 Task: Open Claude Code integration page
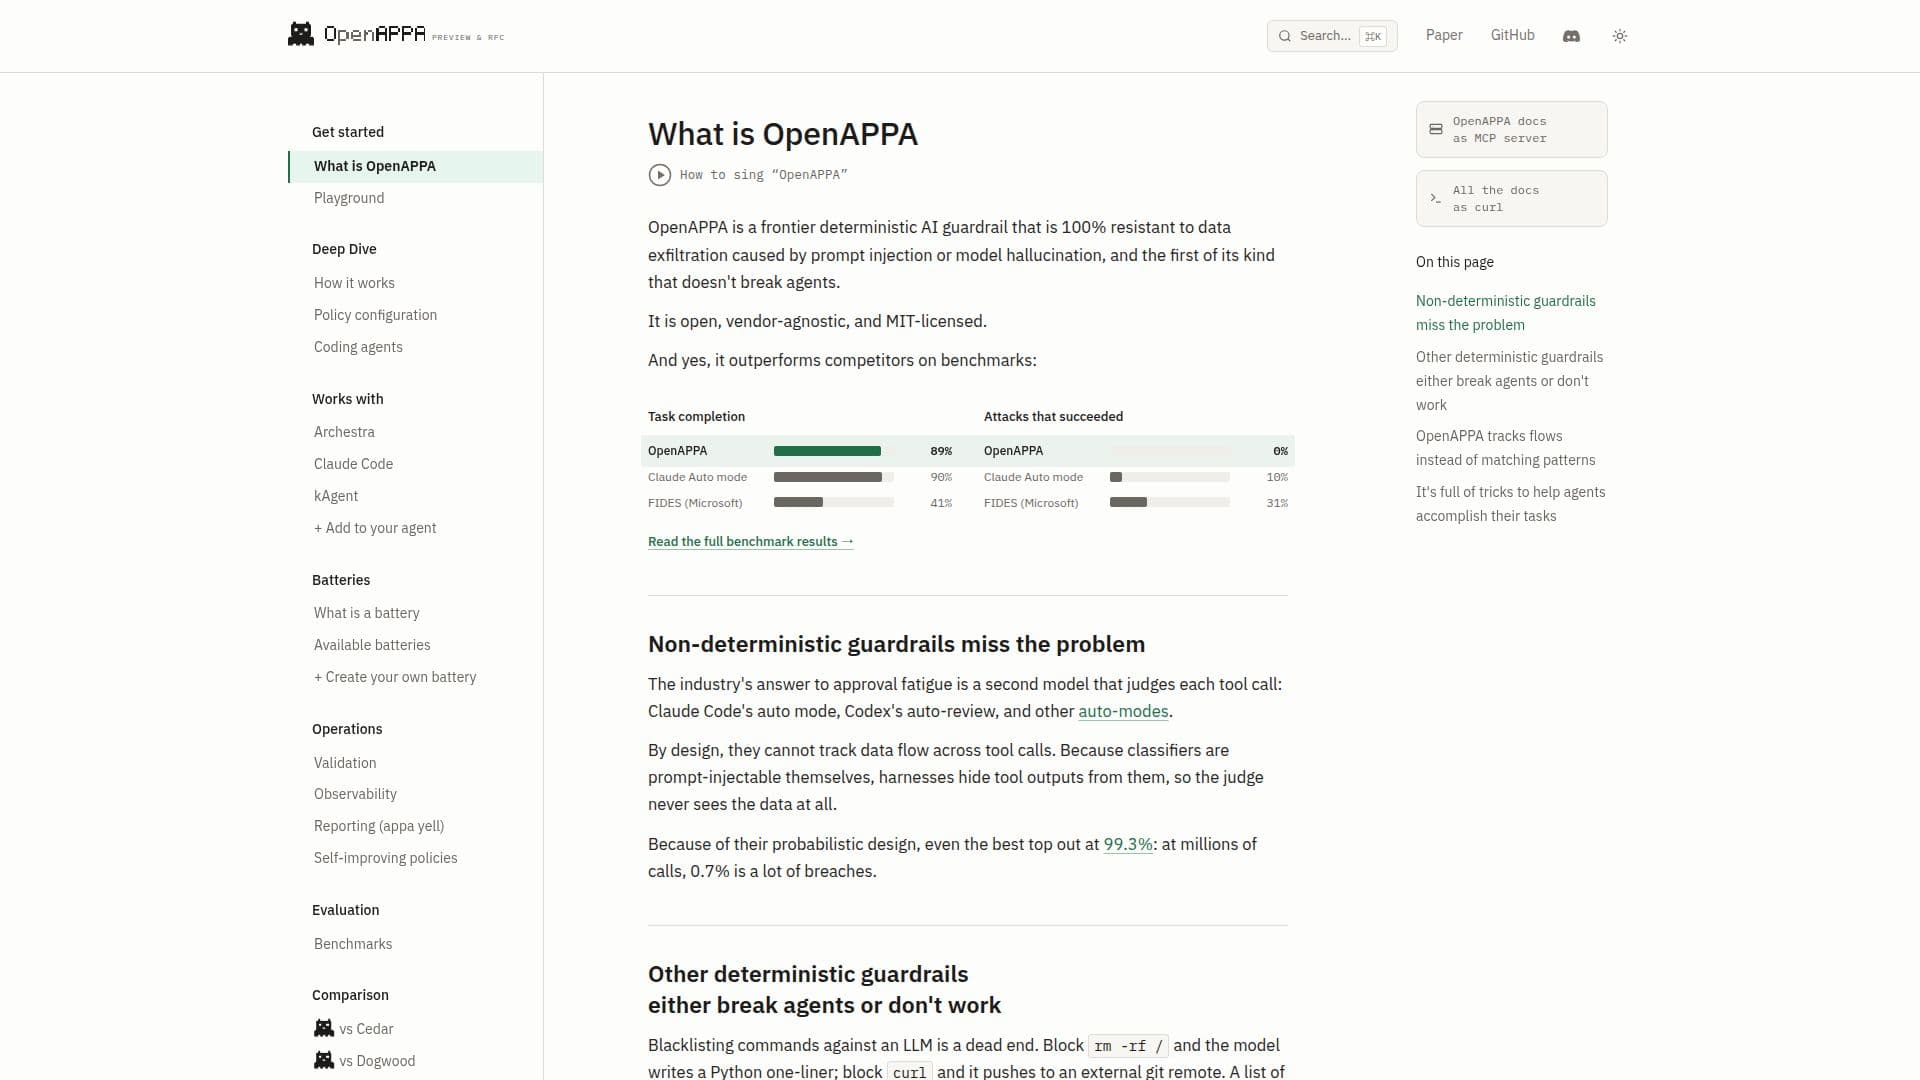[353, 464]
